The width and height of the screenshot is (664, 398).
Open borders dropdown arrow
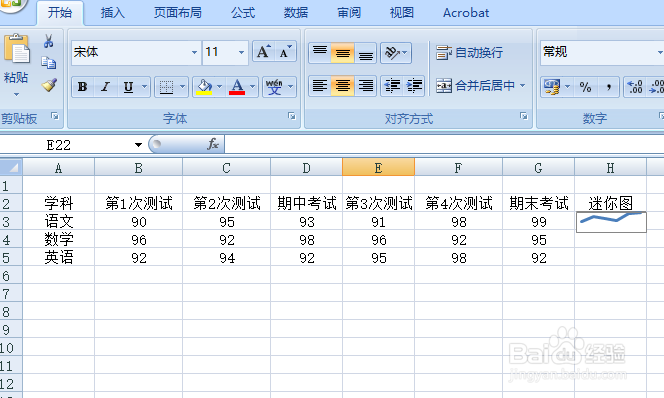(183, 87)
